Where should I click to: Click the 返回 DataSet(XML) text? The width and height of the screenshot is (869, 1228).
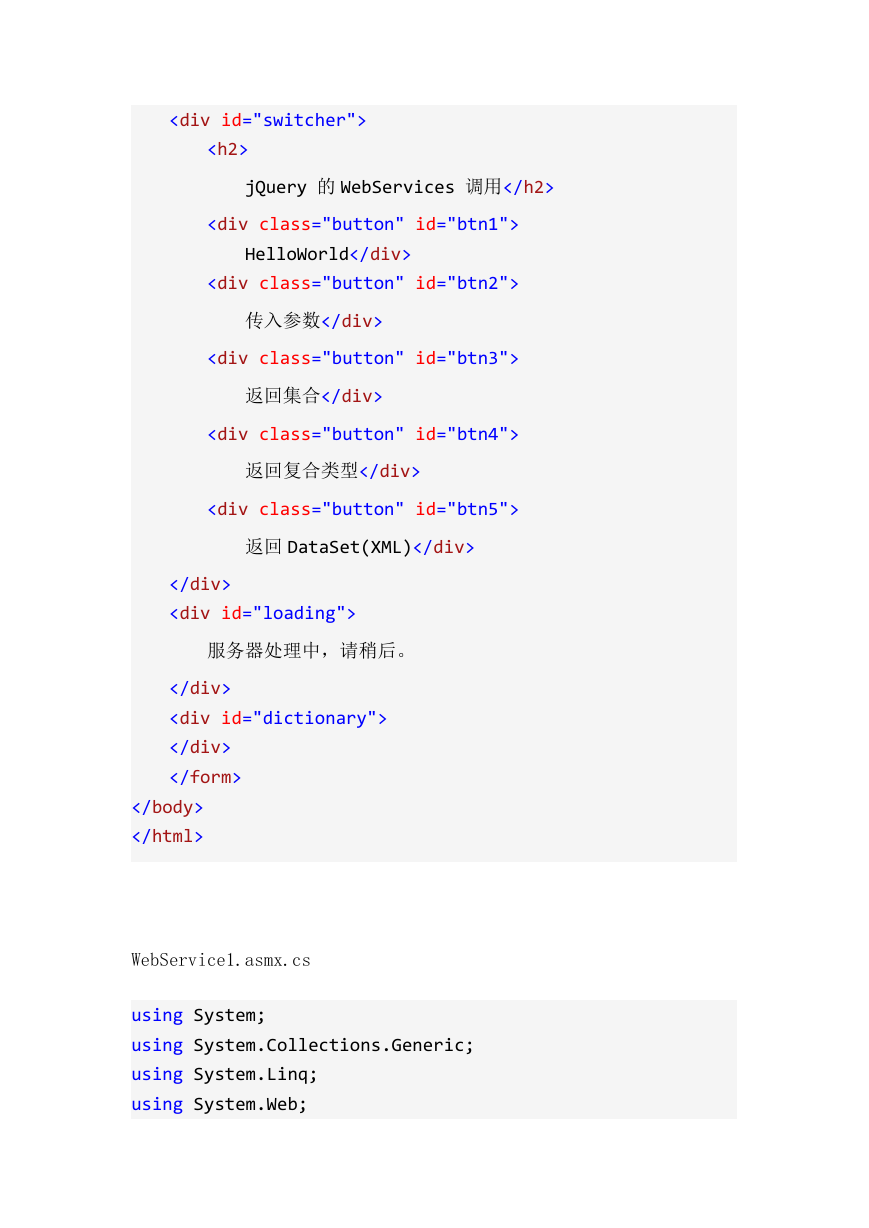coord(329,547)
